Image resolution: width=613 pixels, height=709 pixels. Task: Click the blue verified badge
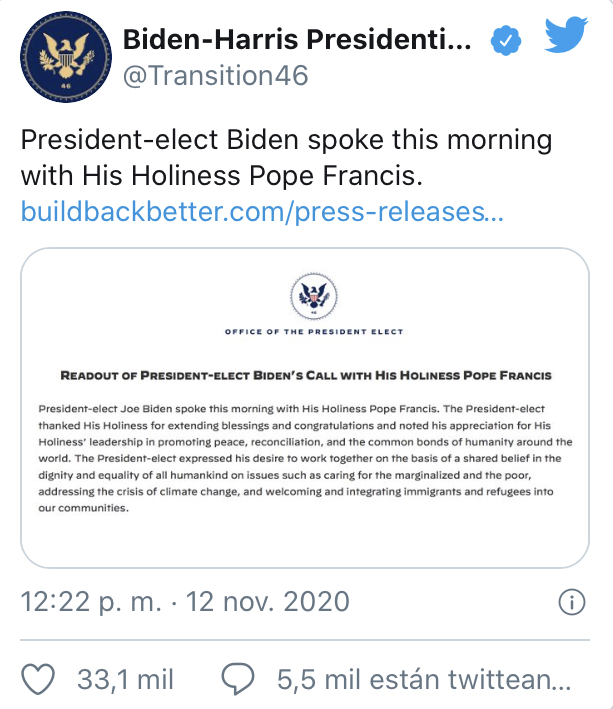click(505, 40)
